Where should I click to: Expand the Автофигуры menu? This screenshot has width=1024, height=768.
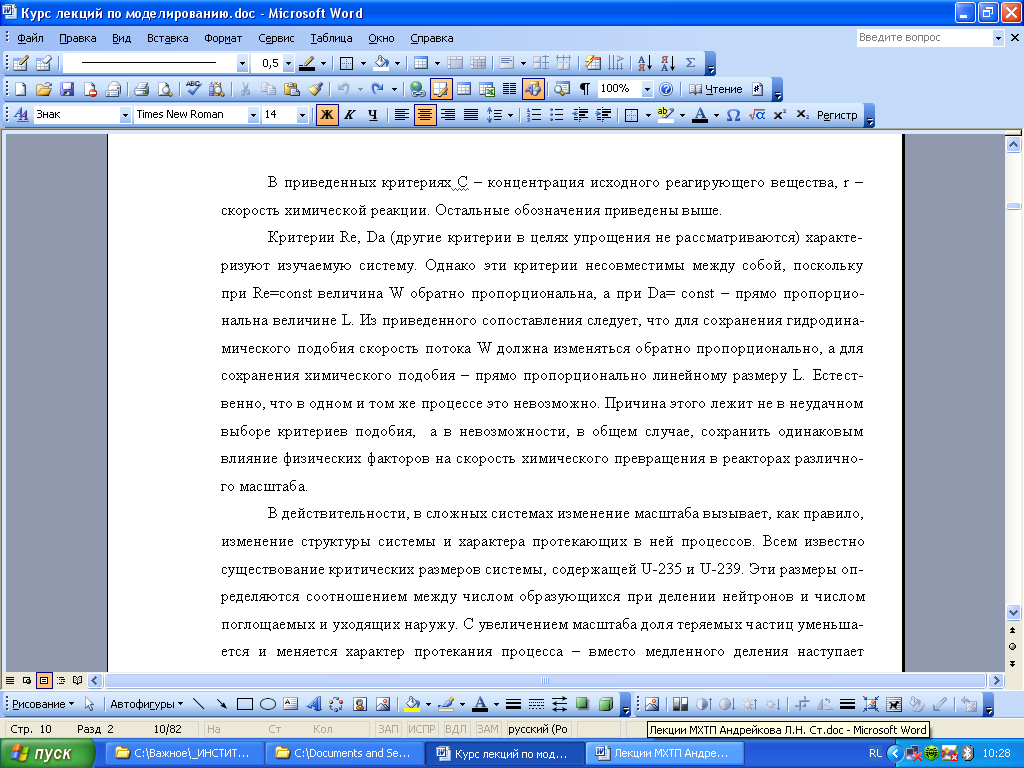coord(146,704)
